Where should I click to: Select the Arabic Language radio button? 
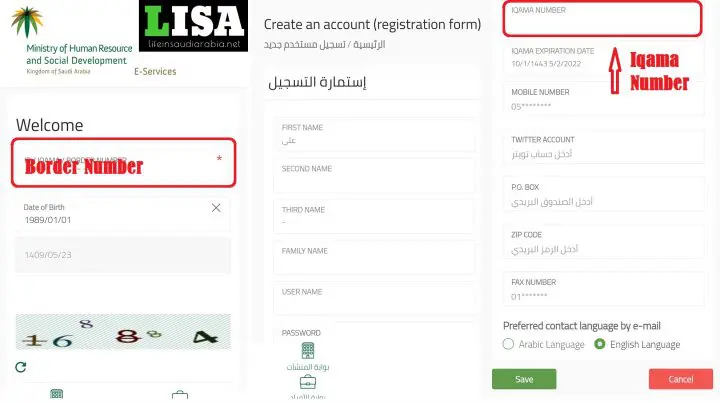point(508,344)
